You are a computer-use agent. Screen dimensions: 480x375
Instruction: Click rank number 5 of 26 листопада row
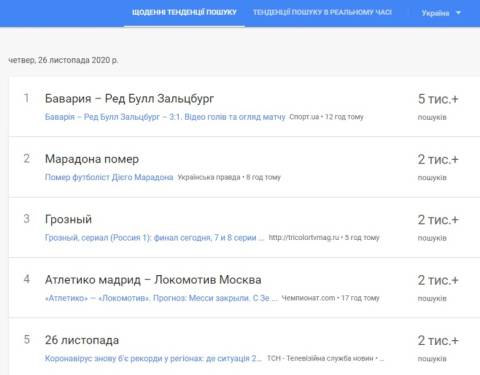coord(27,340)
